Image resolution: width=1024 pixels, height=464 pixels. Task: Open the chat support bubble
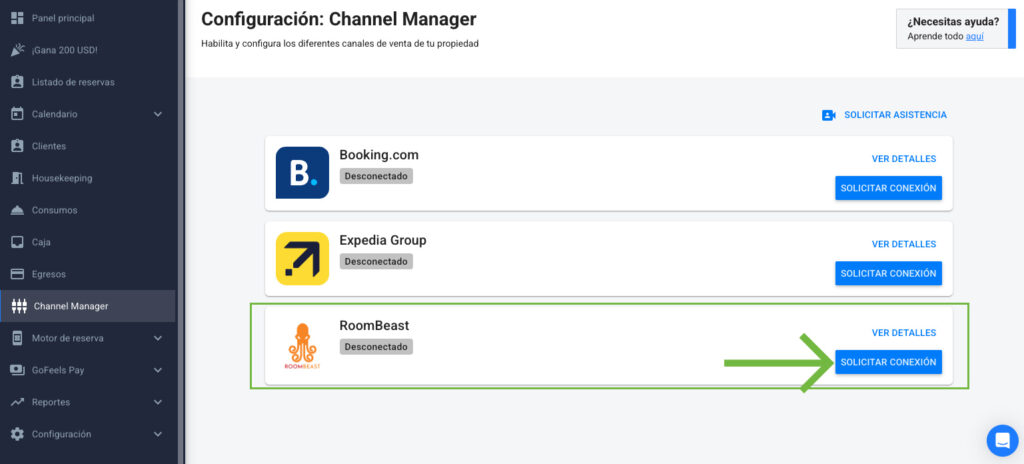[1002, 440]
